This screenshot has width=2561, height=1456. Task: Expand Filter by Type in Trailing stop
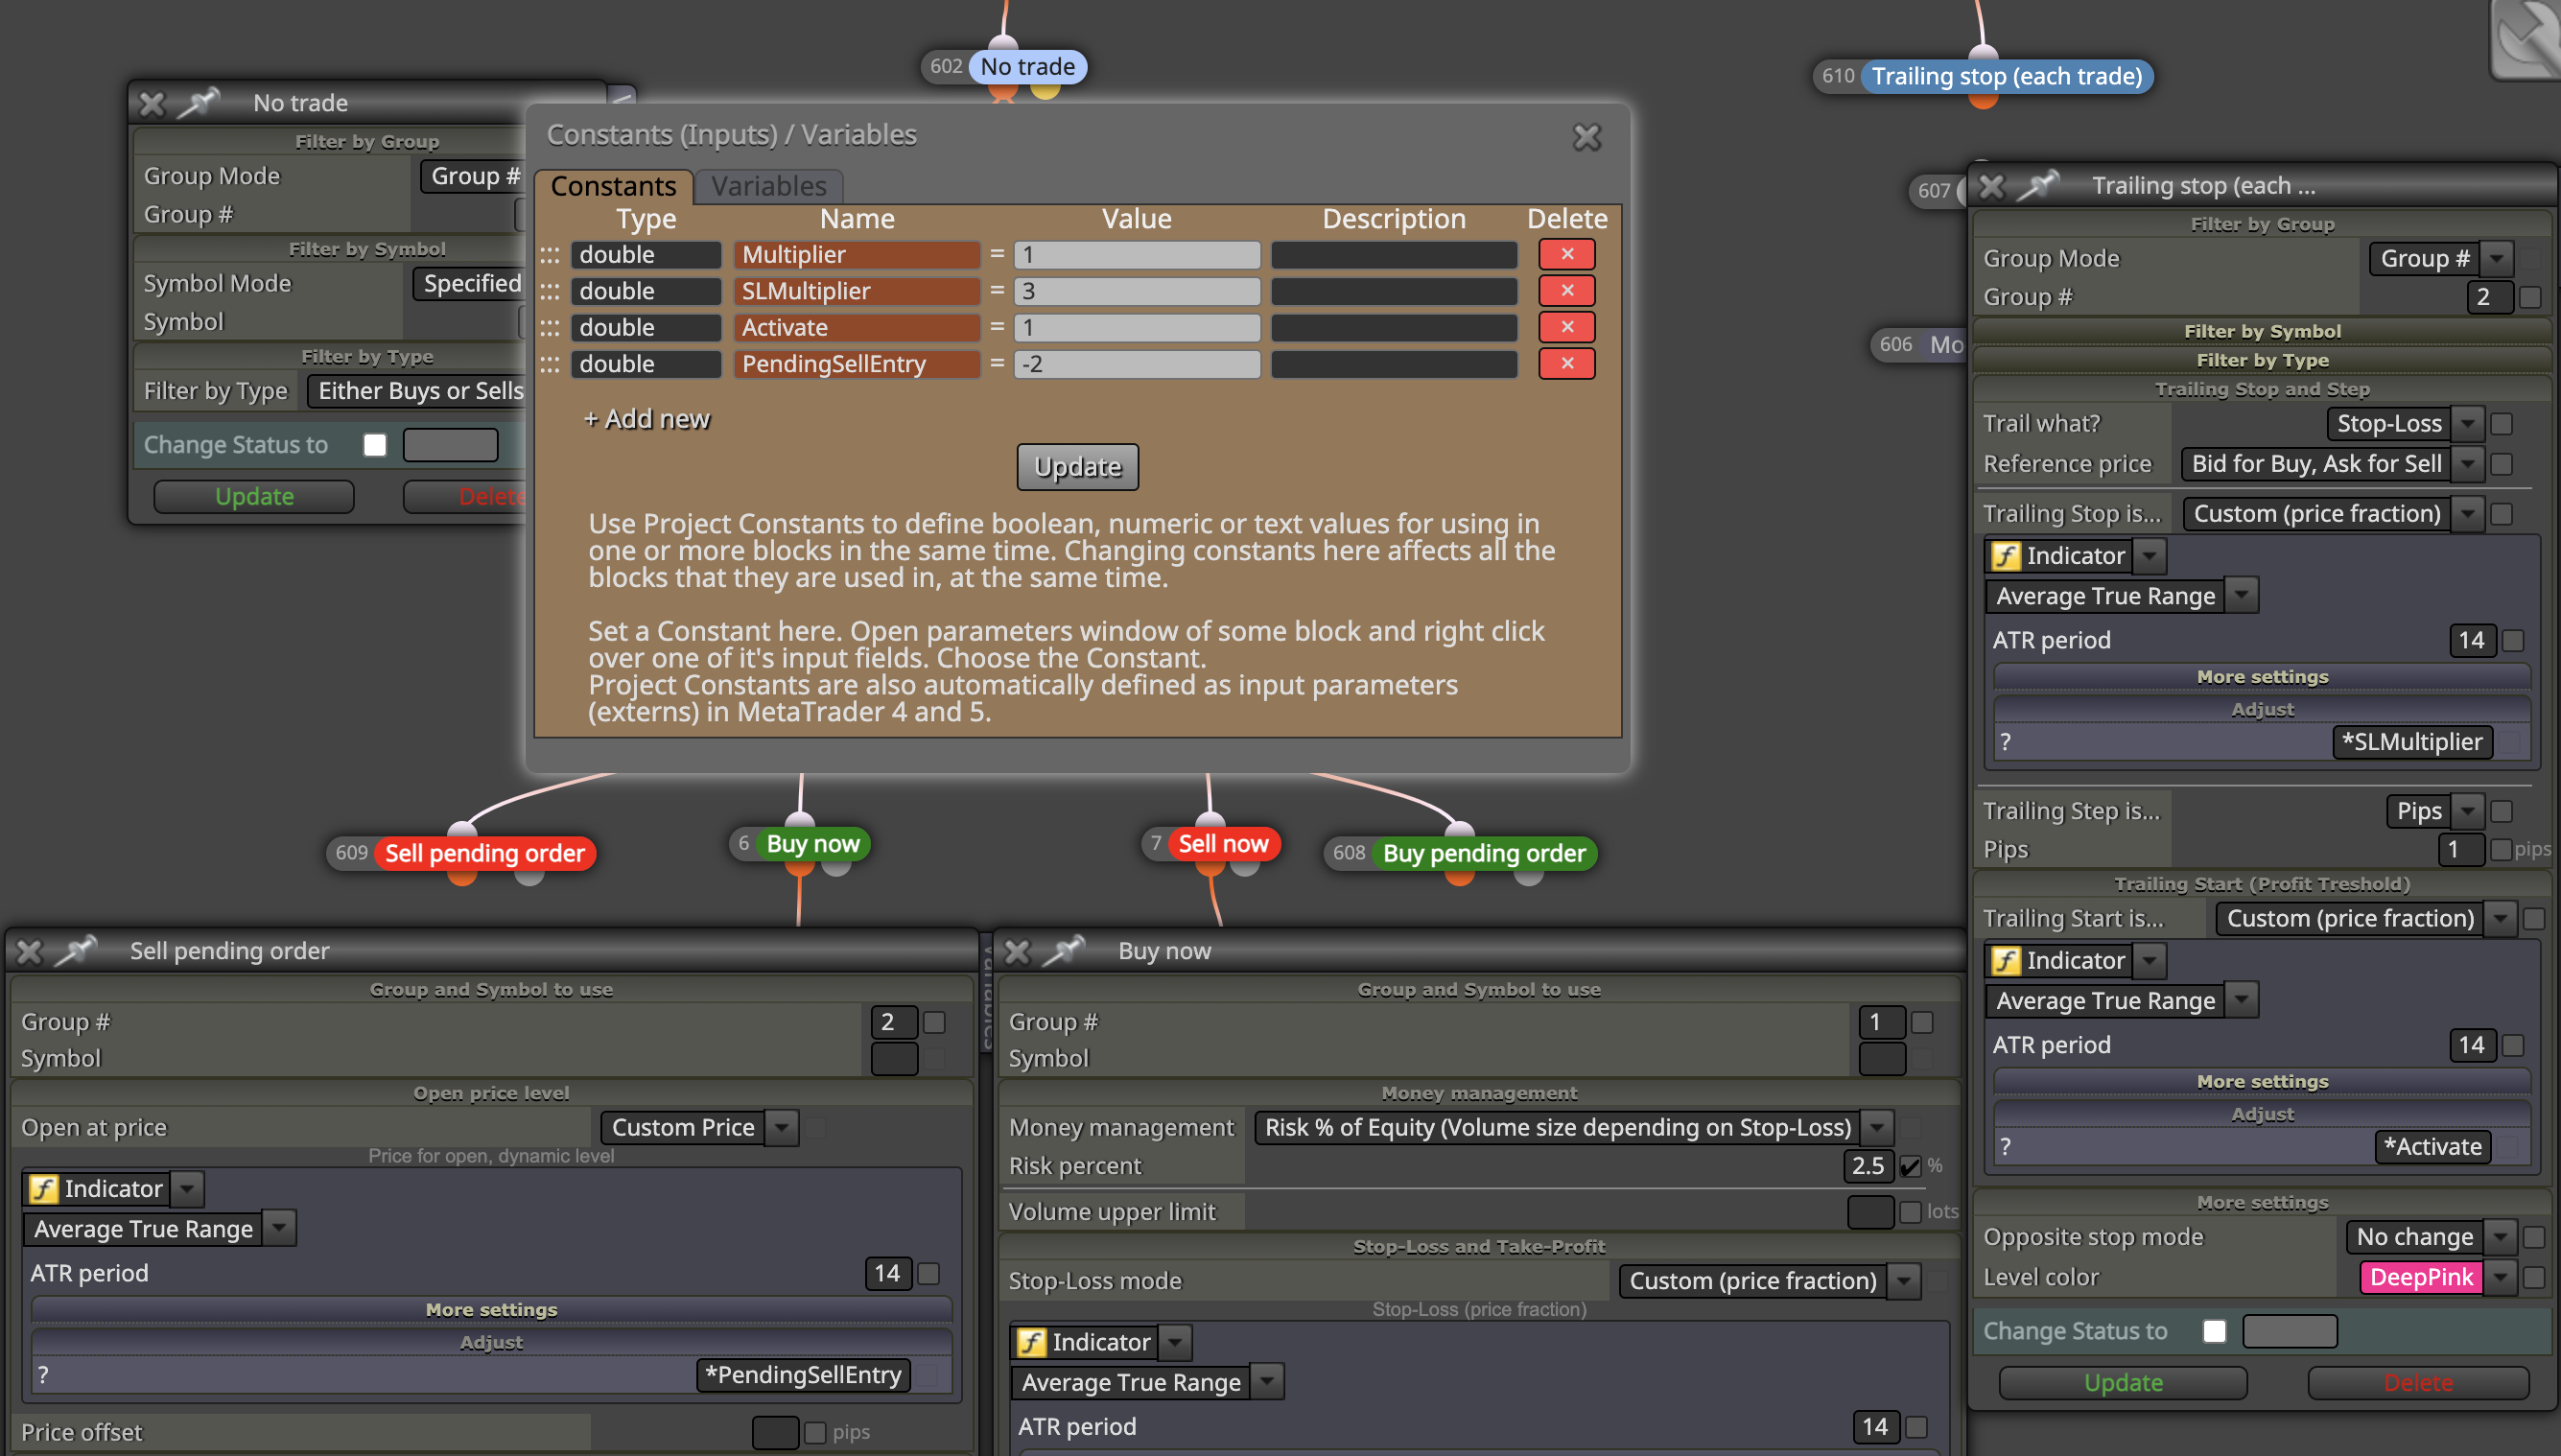point(2262,361)
